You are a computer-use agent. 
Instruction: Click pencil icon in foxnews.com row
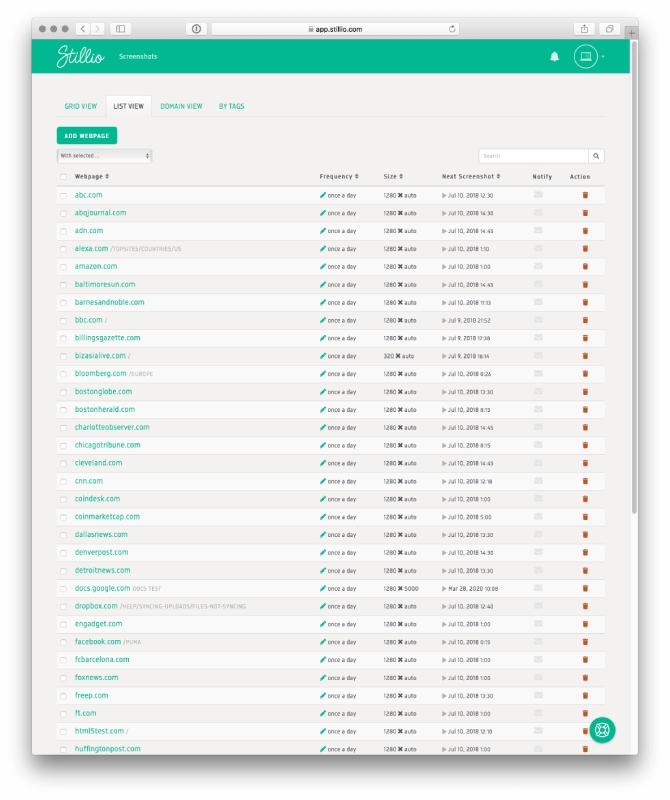pyautogui.click(x=322, y=677)
